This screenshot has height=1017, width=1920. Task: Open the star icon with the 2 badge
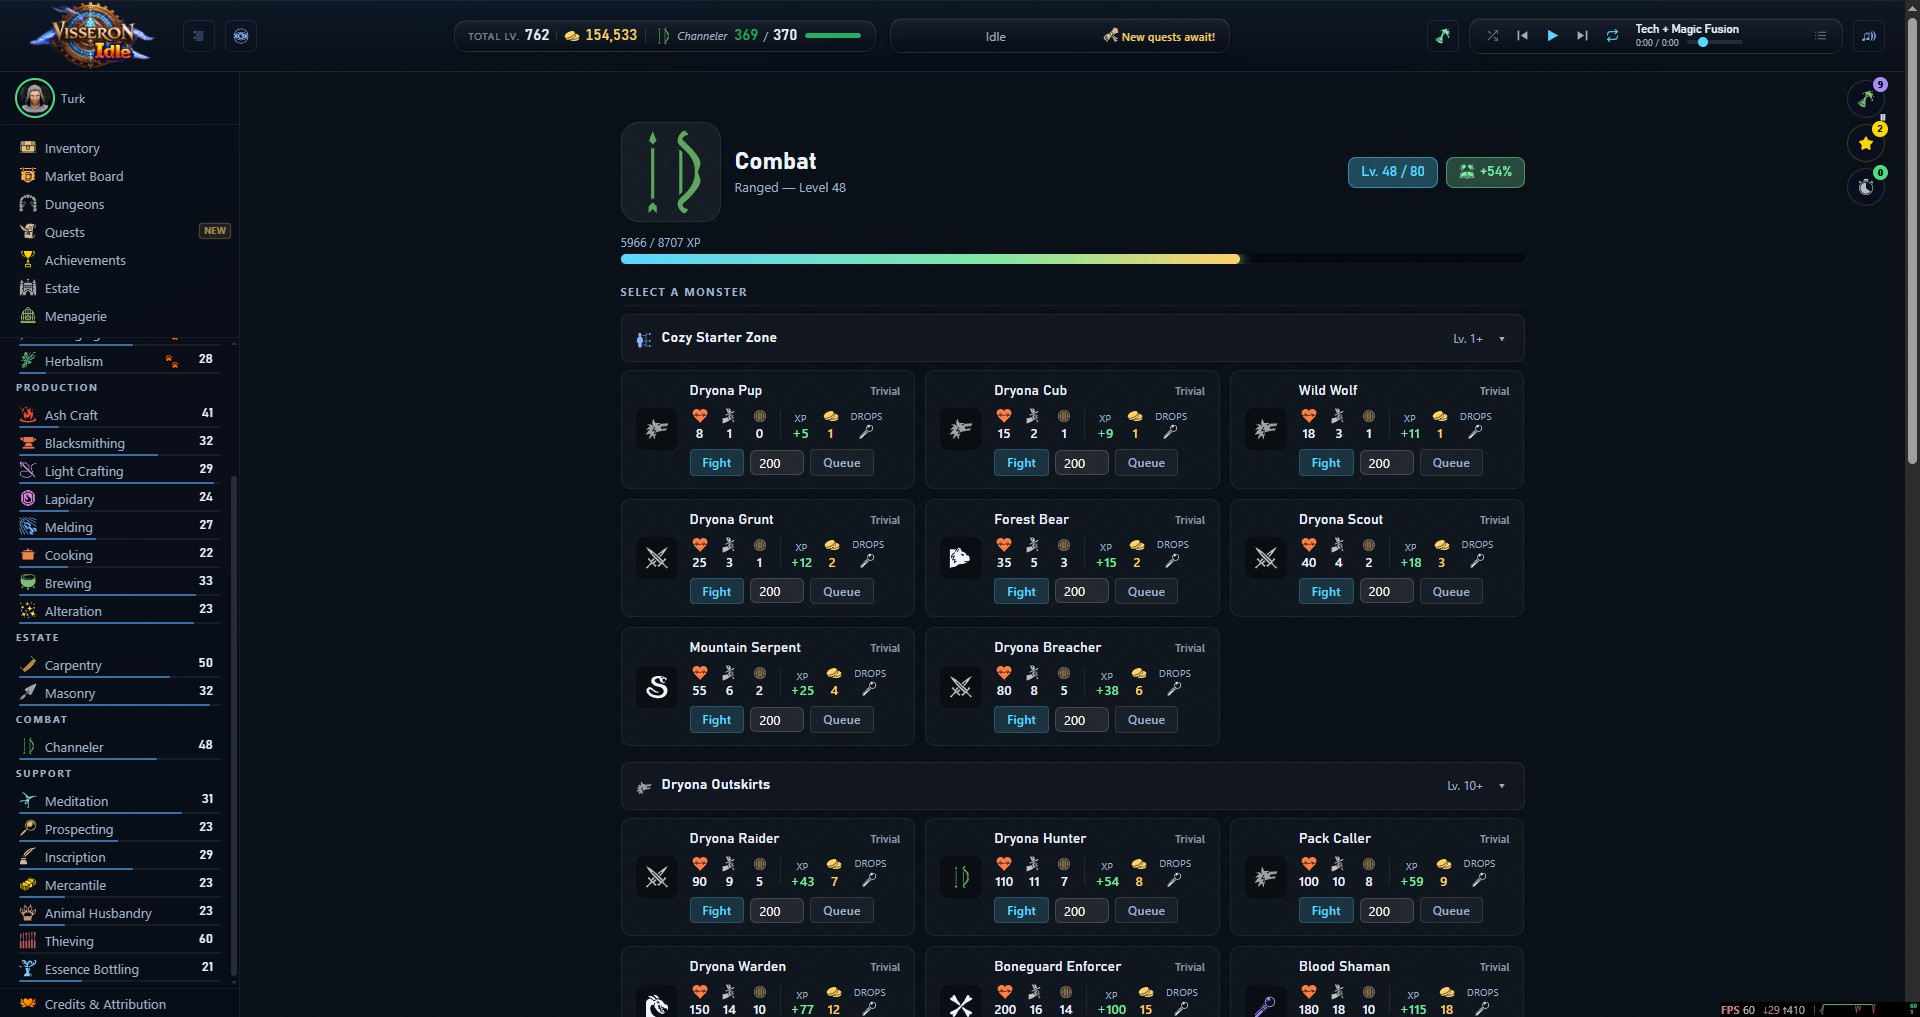coord(1866,143)
